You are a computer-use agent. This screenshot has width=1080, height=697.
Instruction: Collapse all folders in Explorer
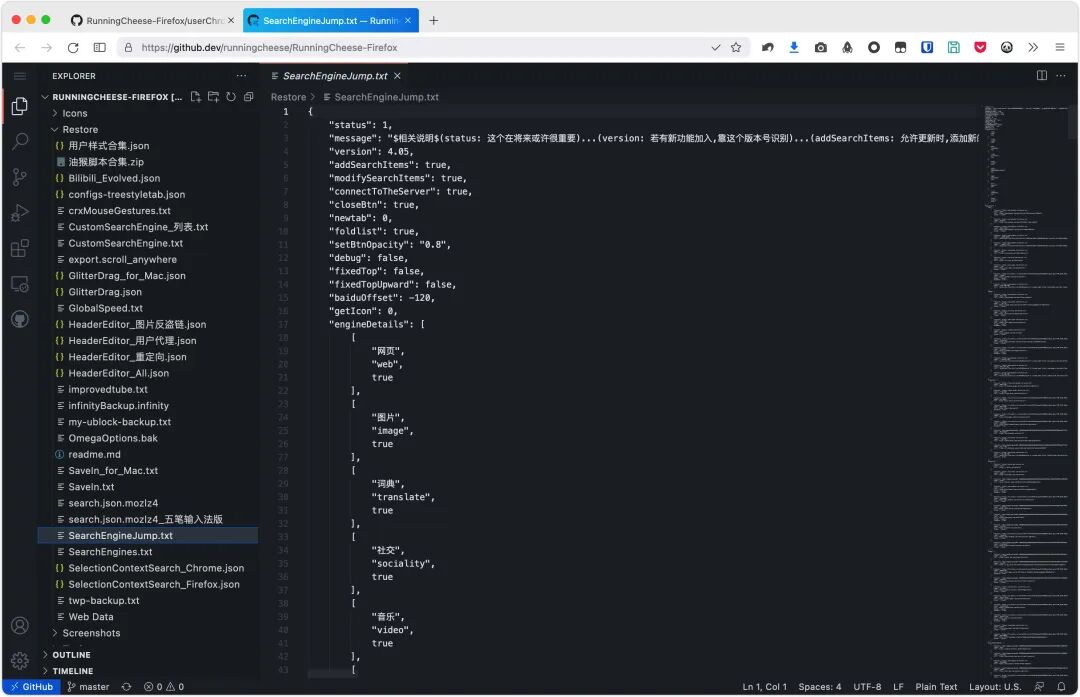(249, 97)
